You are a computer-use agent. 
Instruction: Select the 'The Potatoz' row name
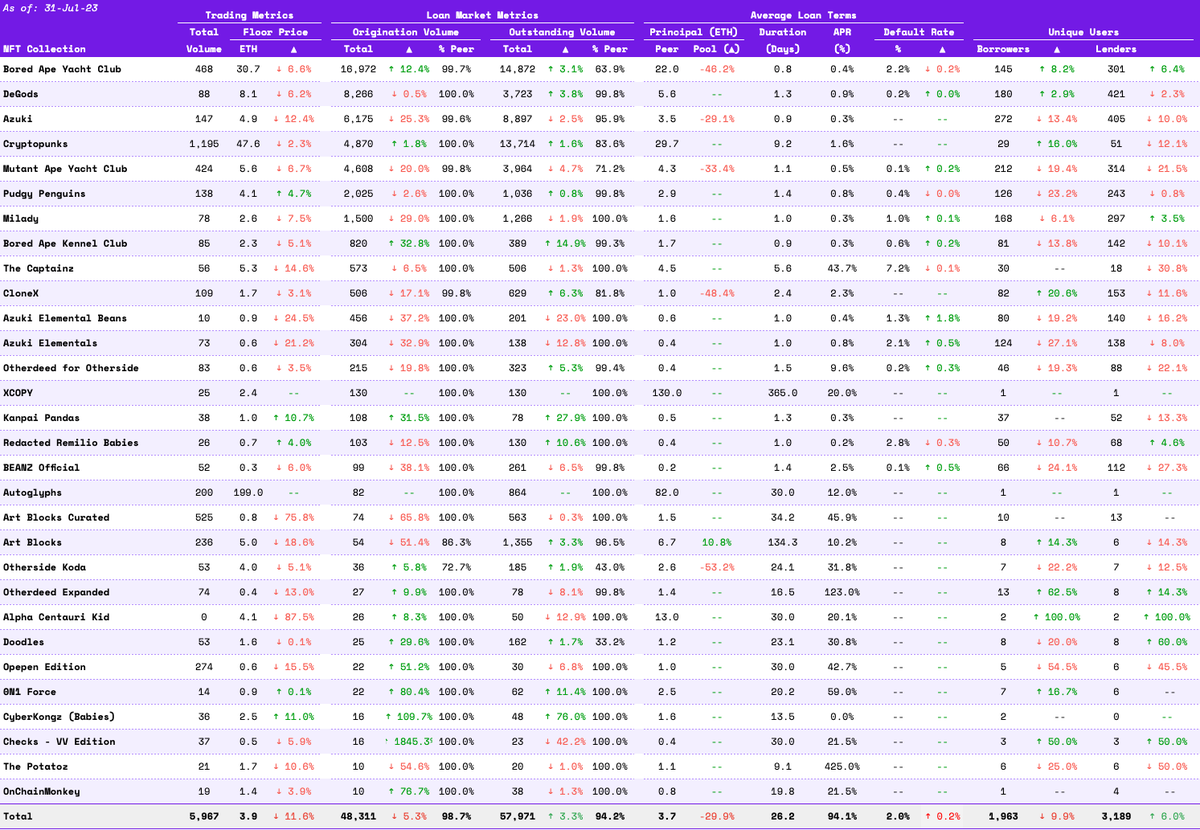point(35,766)
